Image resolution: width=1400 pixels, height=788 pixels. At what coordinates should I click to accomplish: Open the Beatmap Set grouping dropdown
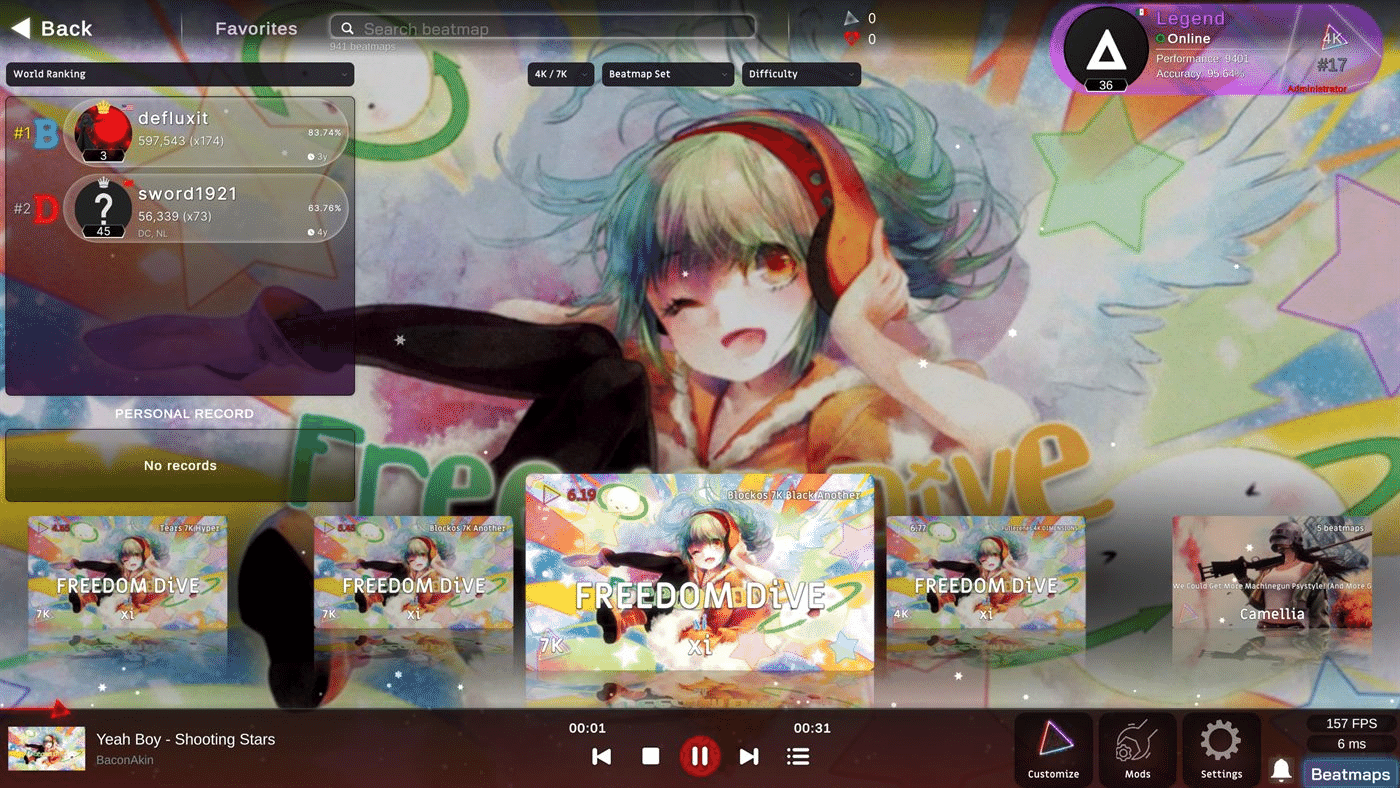click(x=668, y=74)
